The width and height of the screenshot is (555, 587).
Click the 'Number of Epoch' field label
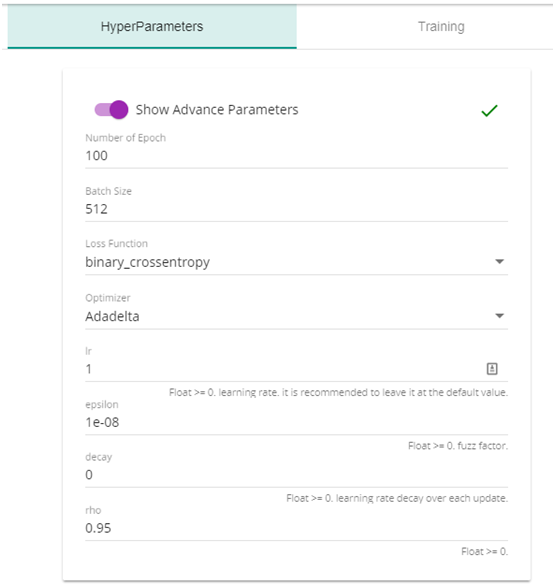[125, 138]
